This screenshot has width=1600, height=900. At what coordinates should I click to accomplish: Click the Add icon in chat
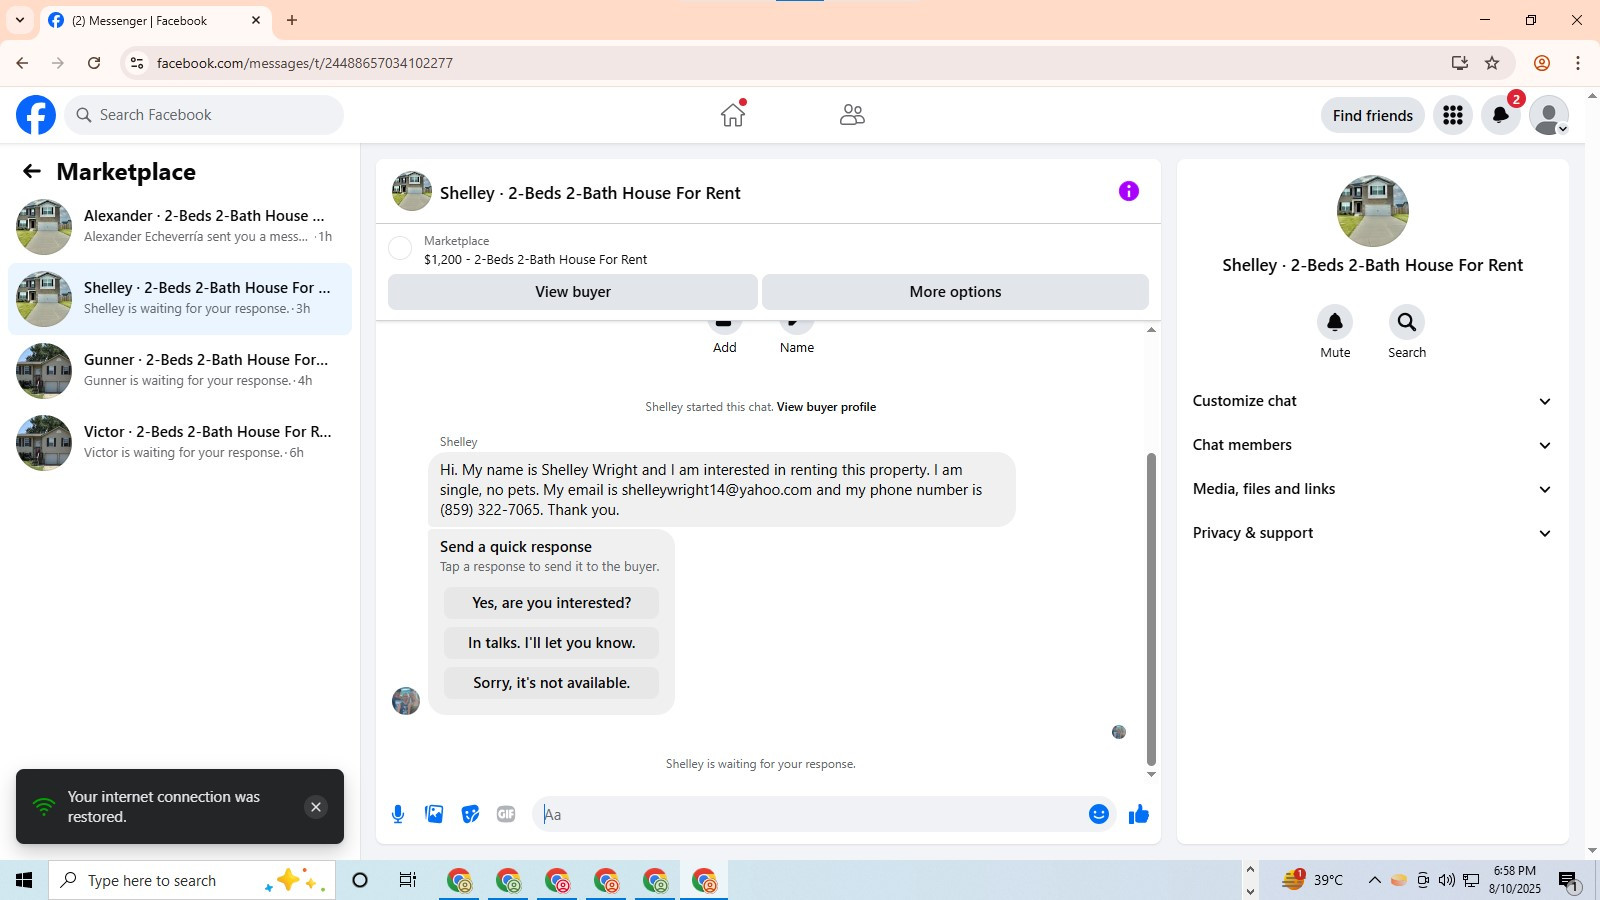[725, 325]
